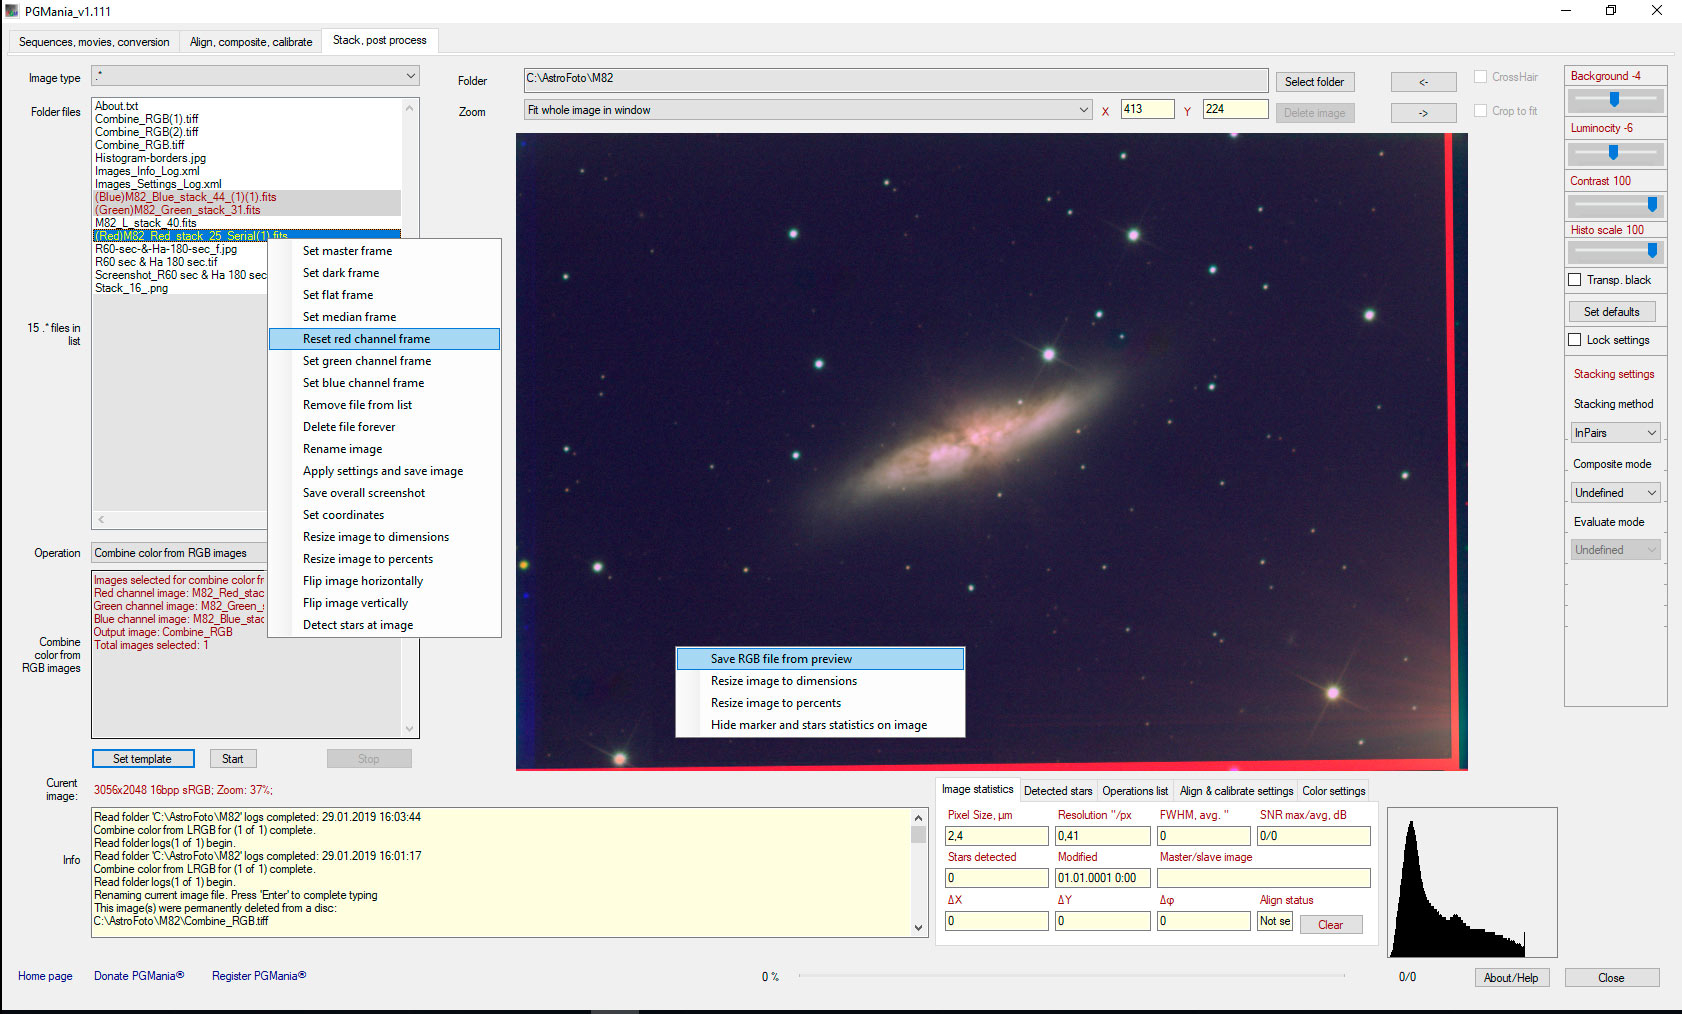The width and height of the screenshot is (1682, 1014).
Task: Click the Pixel Size value field
Action: pos(997,836)
